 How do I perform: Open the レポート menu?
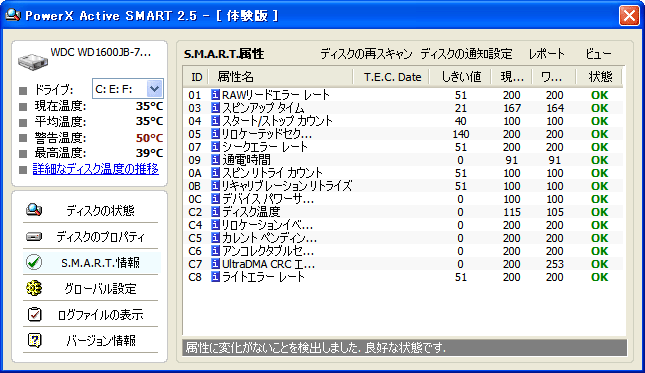[546, 54]
